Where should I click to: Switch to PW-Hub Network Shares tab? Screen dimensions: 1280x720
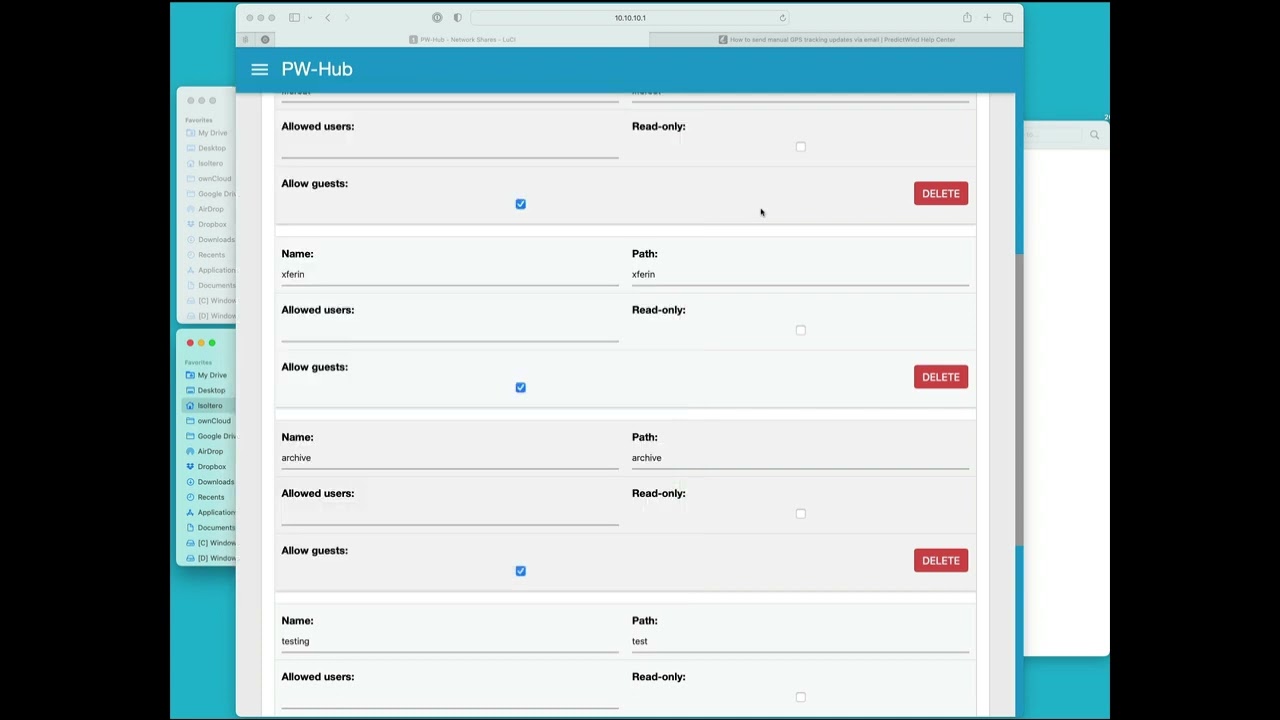point(463,39)
